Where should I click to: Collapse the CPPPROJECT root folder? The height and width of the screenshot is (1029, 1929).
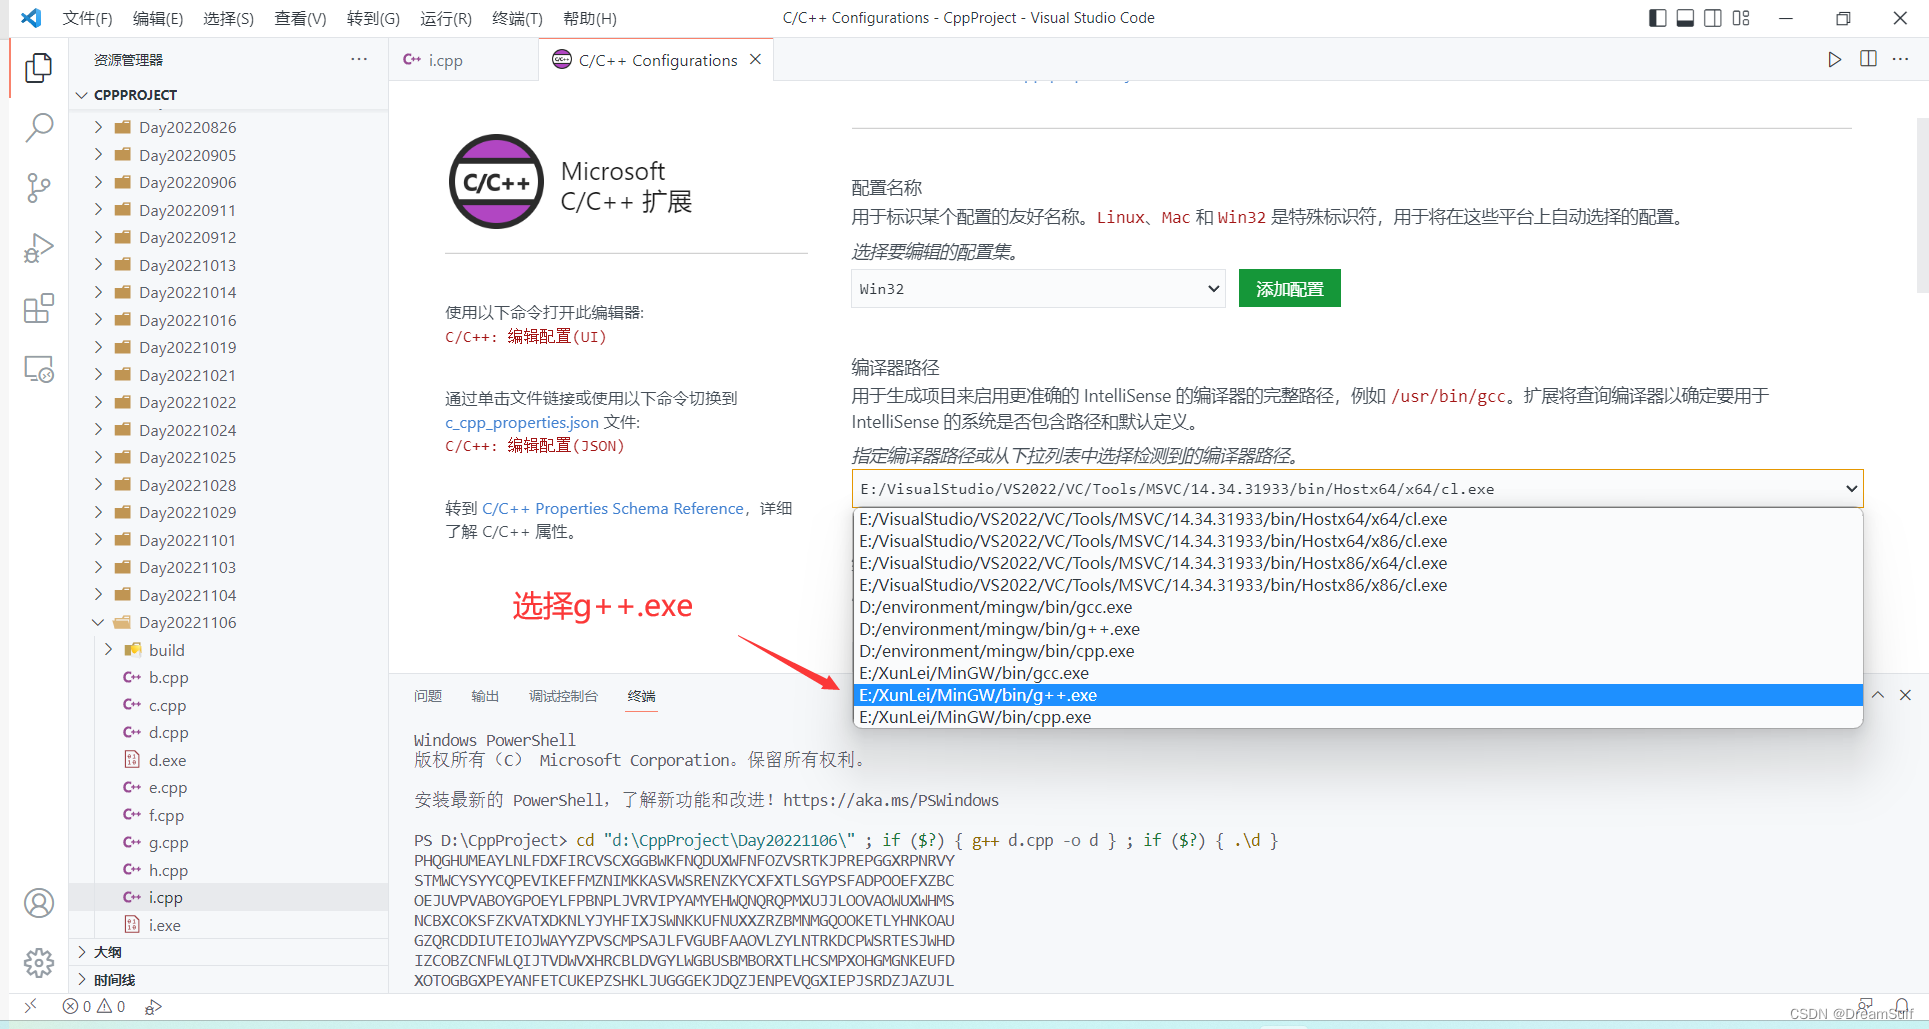click(x=82, y=95)
